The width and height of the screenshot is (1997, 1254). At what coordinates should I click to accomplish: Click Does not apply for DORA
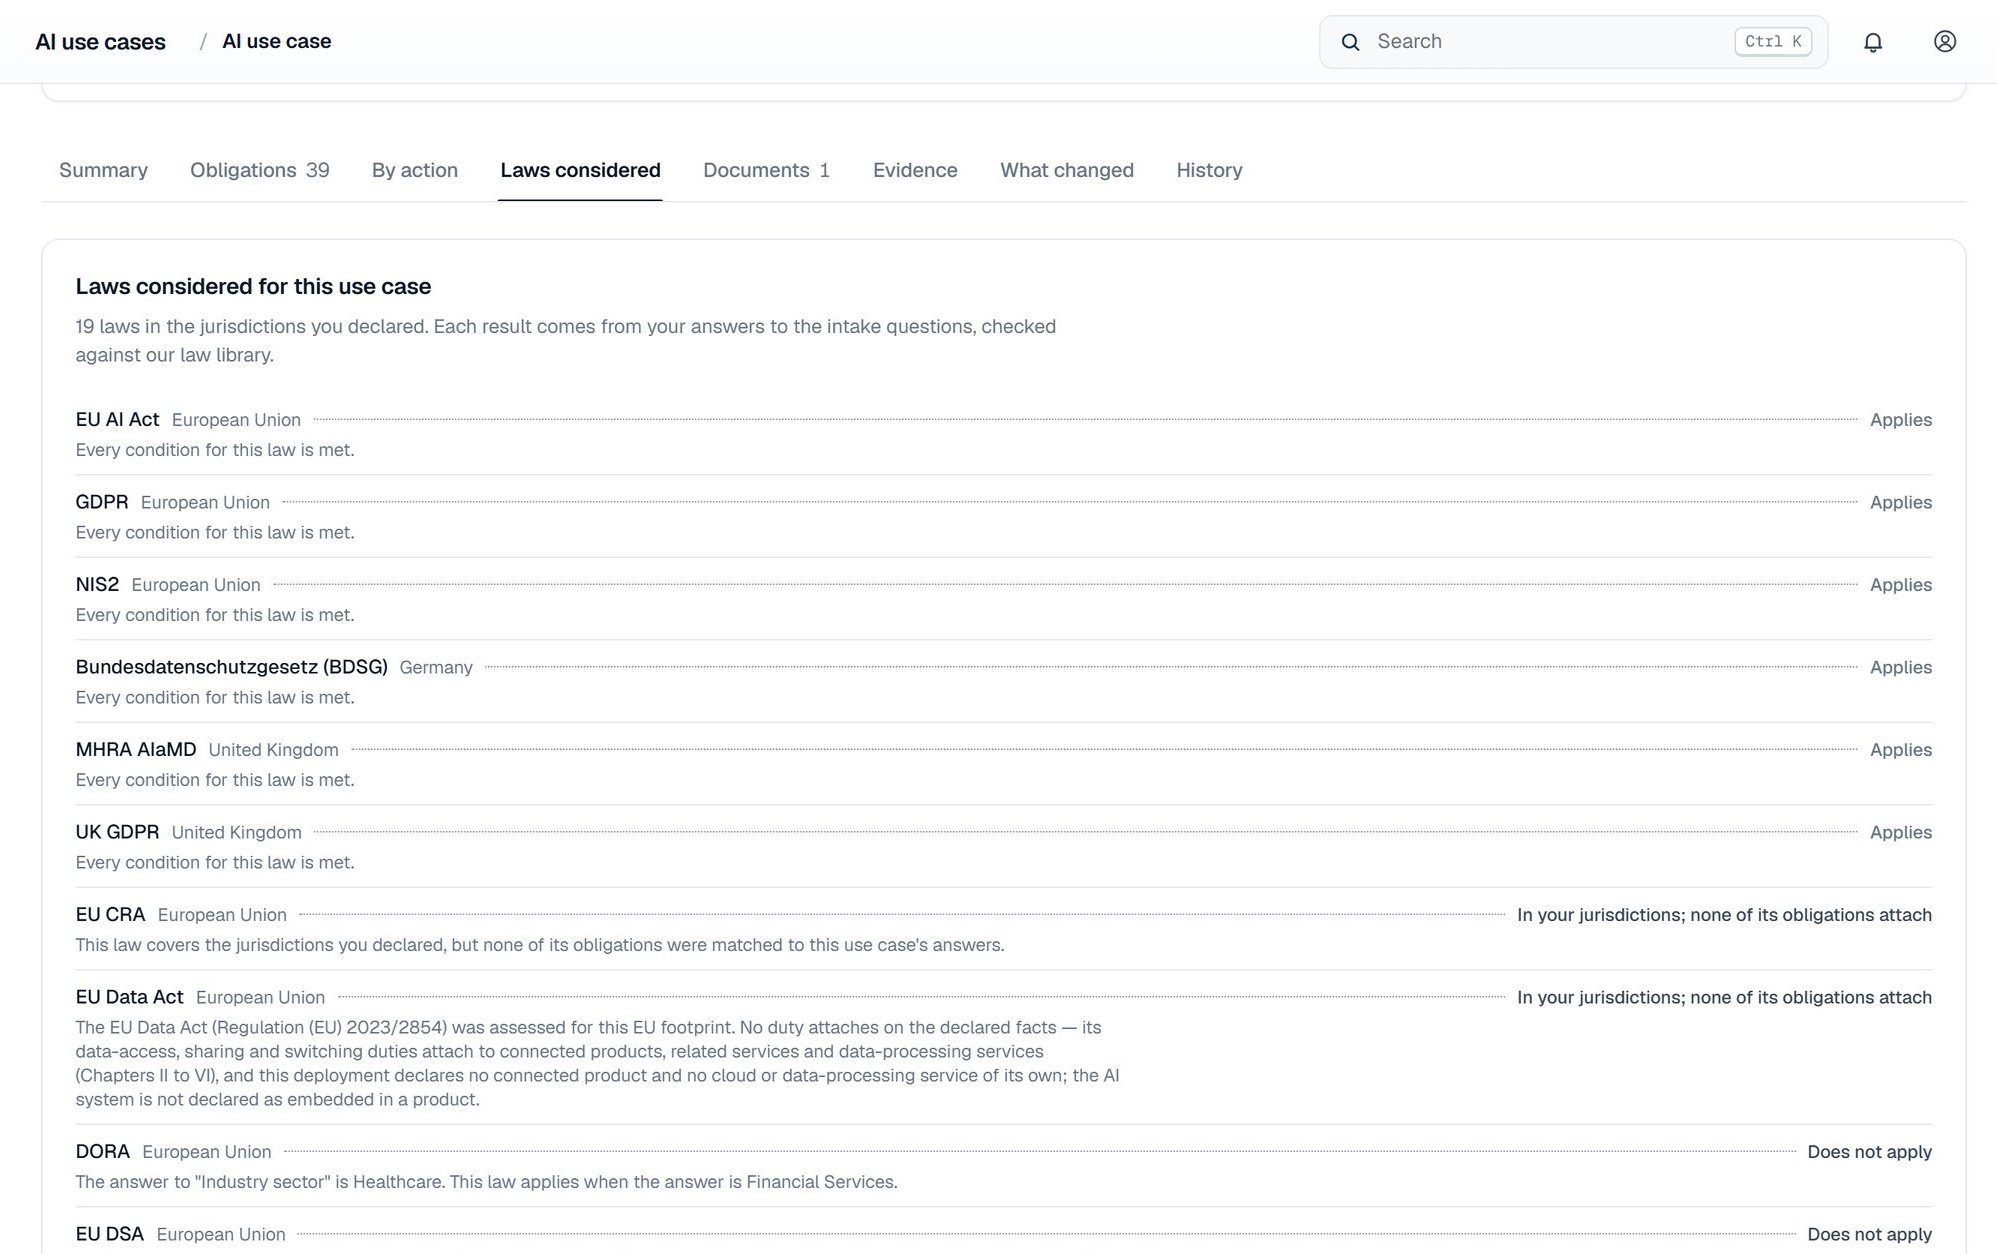pos(1869,1151)
